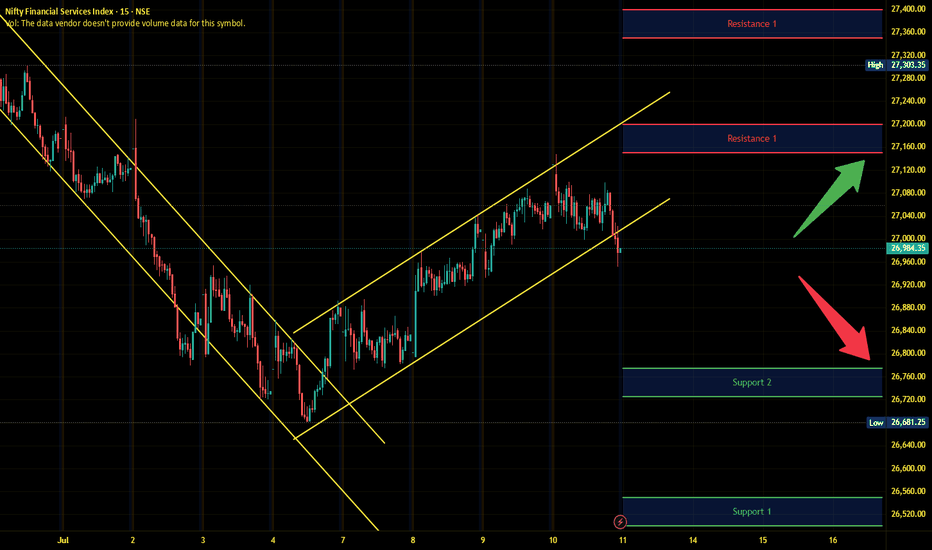932x550 pixels.
Task: Click the 27,240.00 price axis label
Action: point(908,100)
